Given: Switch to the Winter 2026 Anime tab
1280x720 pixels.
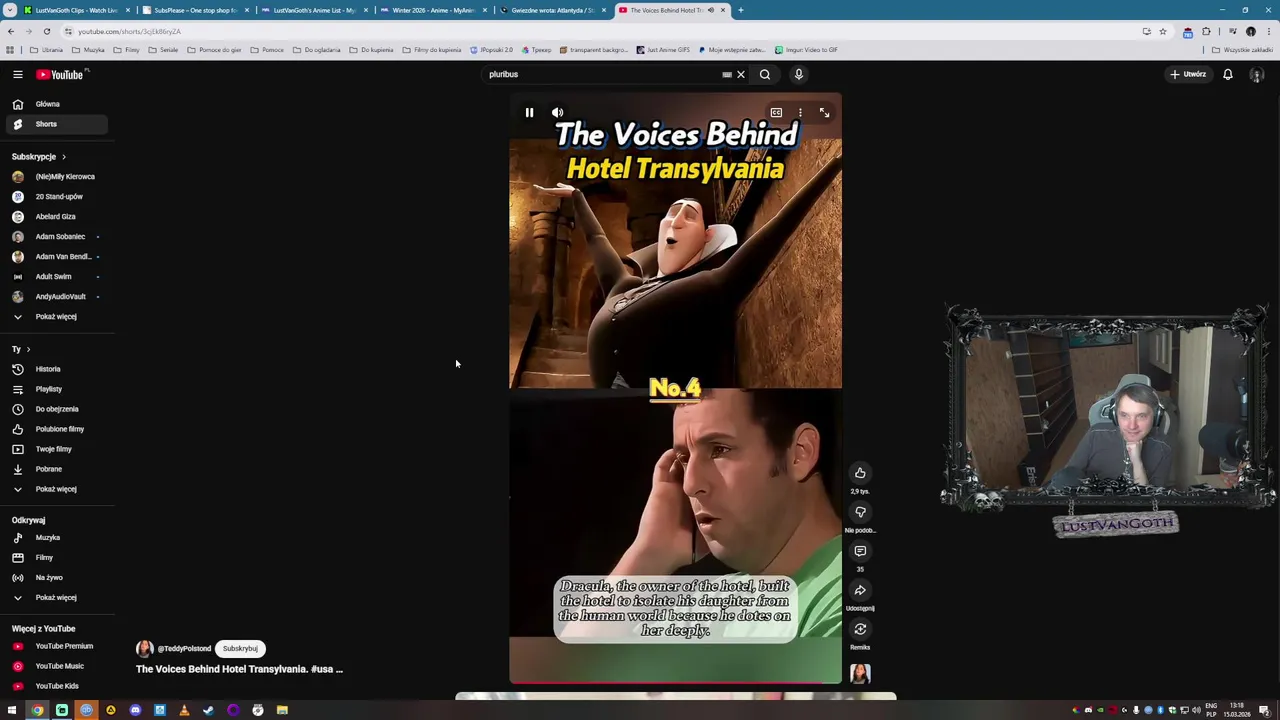Looking at the screenshot, I should click(434, 10).
